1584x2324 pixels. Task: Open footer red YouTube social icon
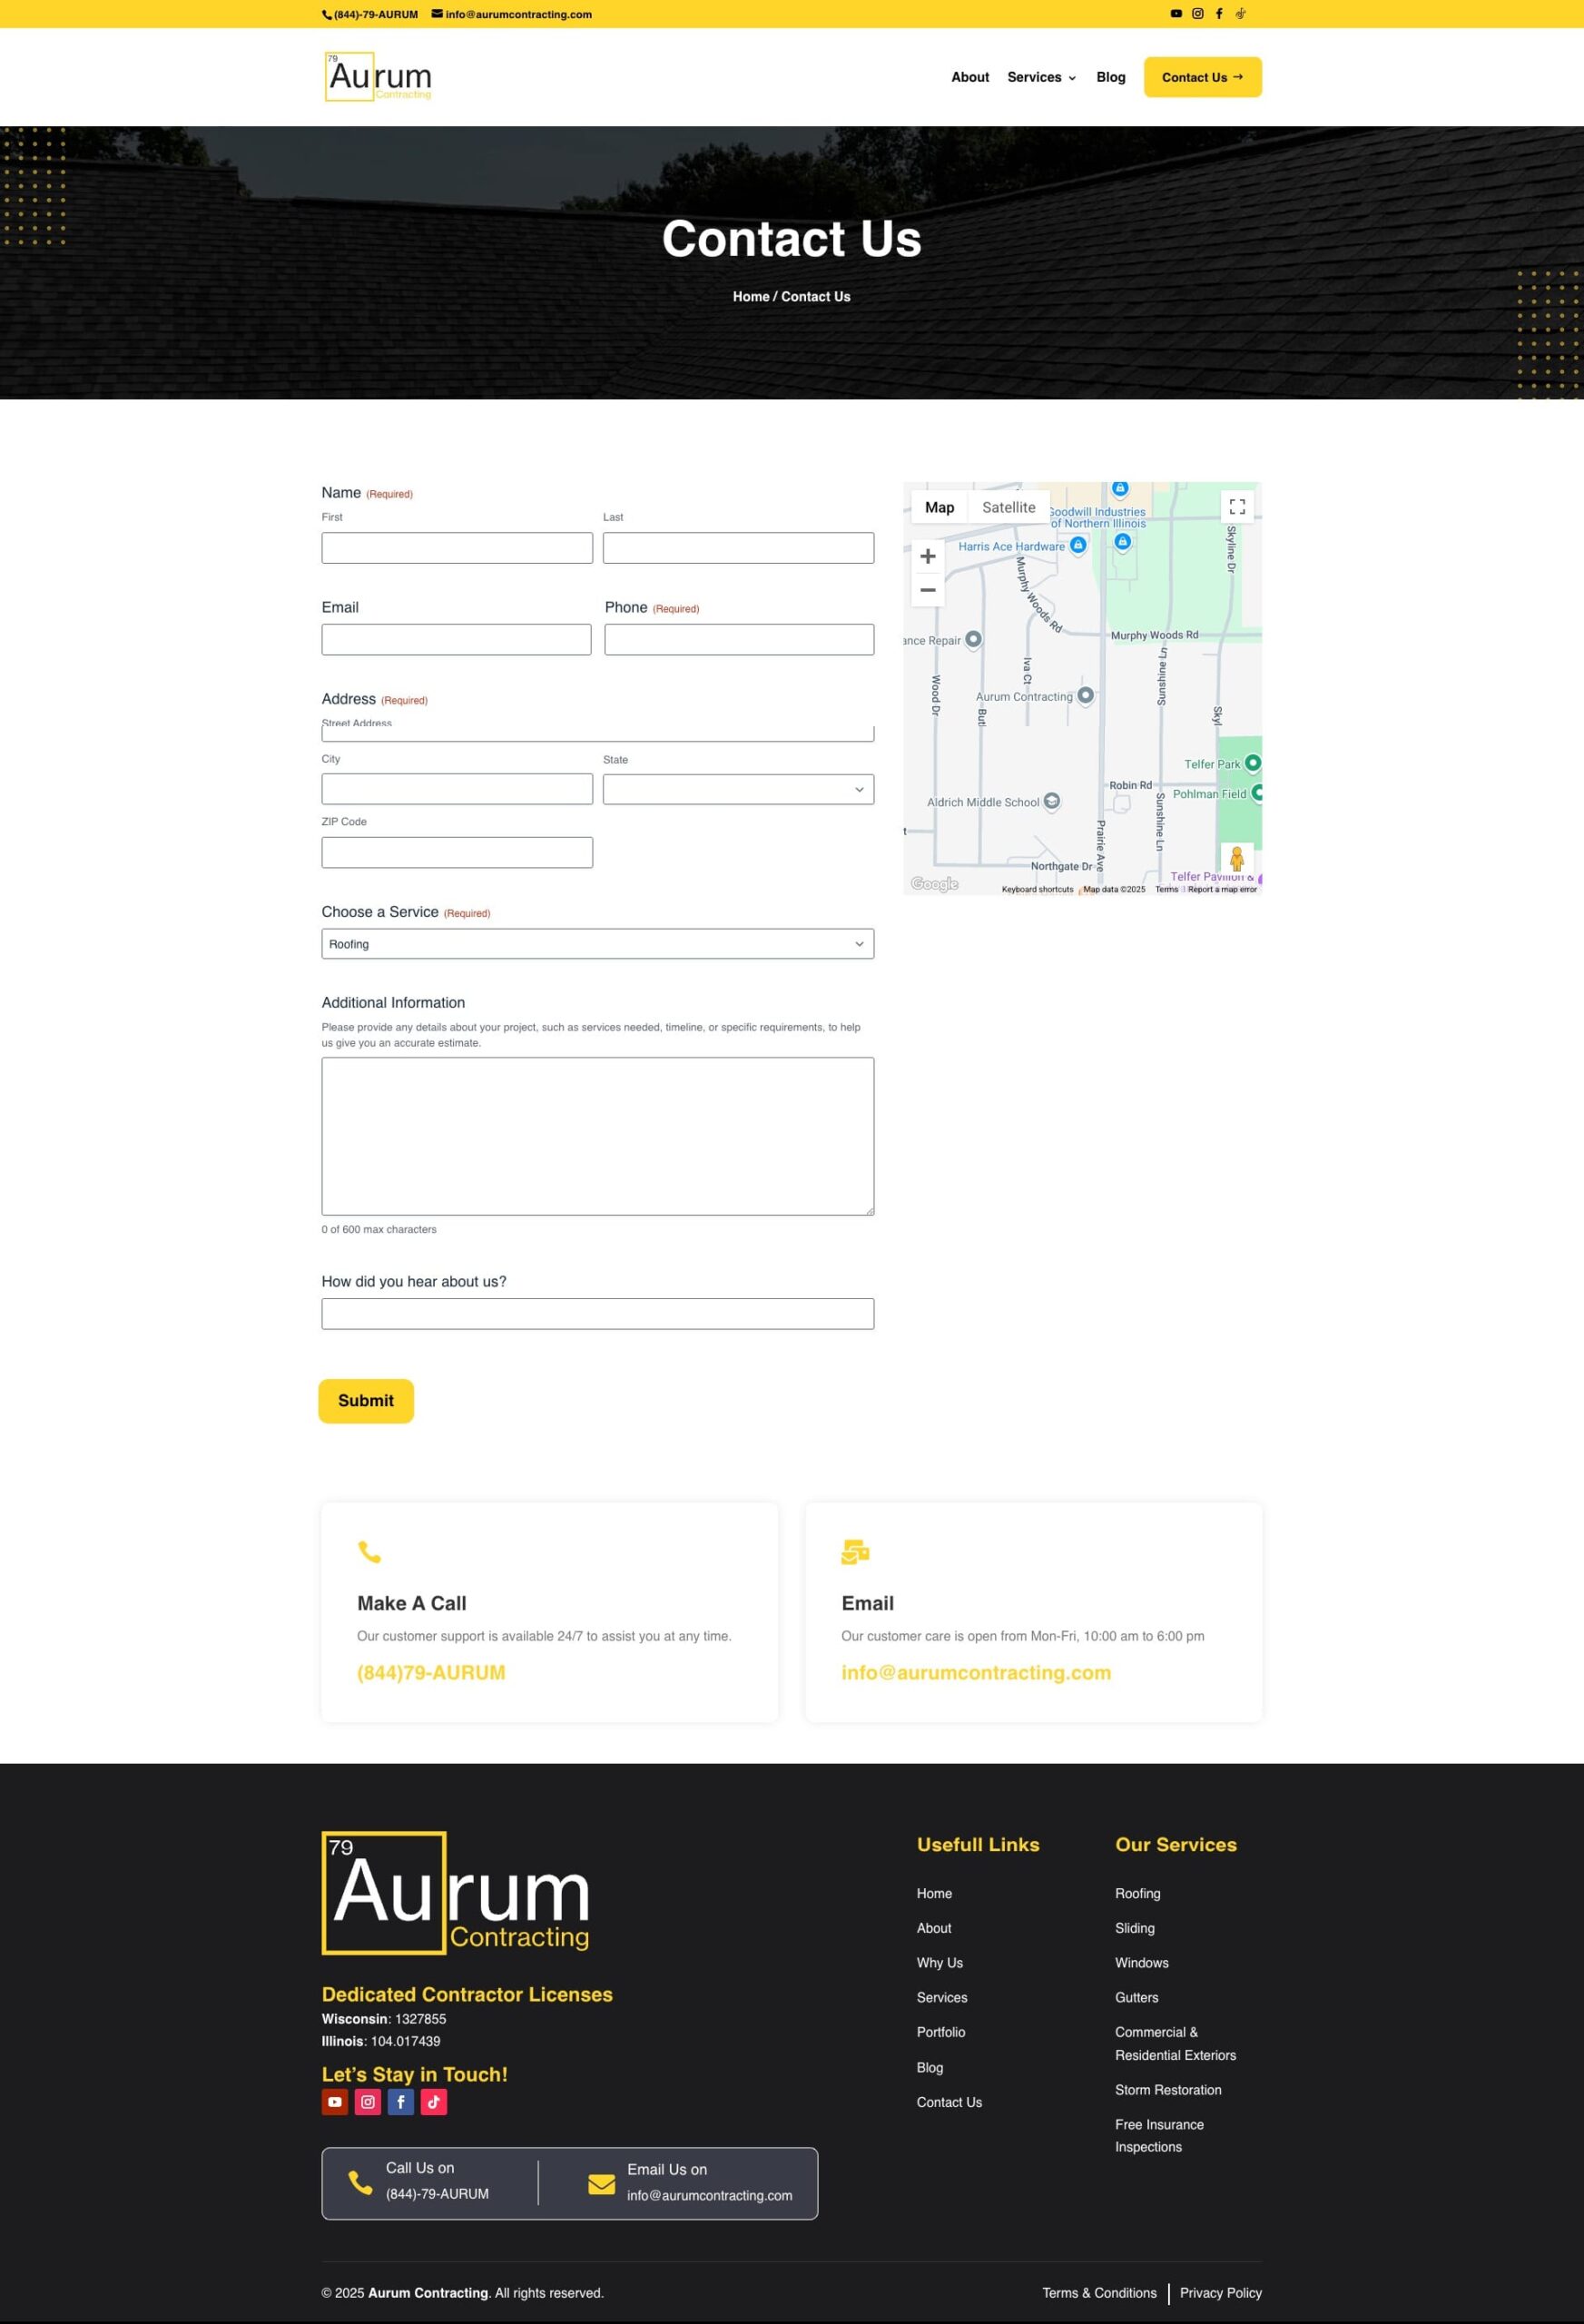pos(335,2102)
